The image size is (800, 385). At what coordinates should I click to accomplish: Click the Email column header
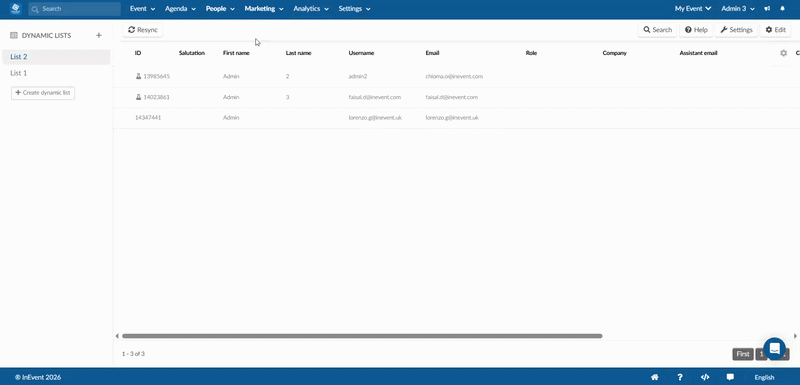(x=432, y=53)
